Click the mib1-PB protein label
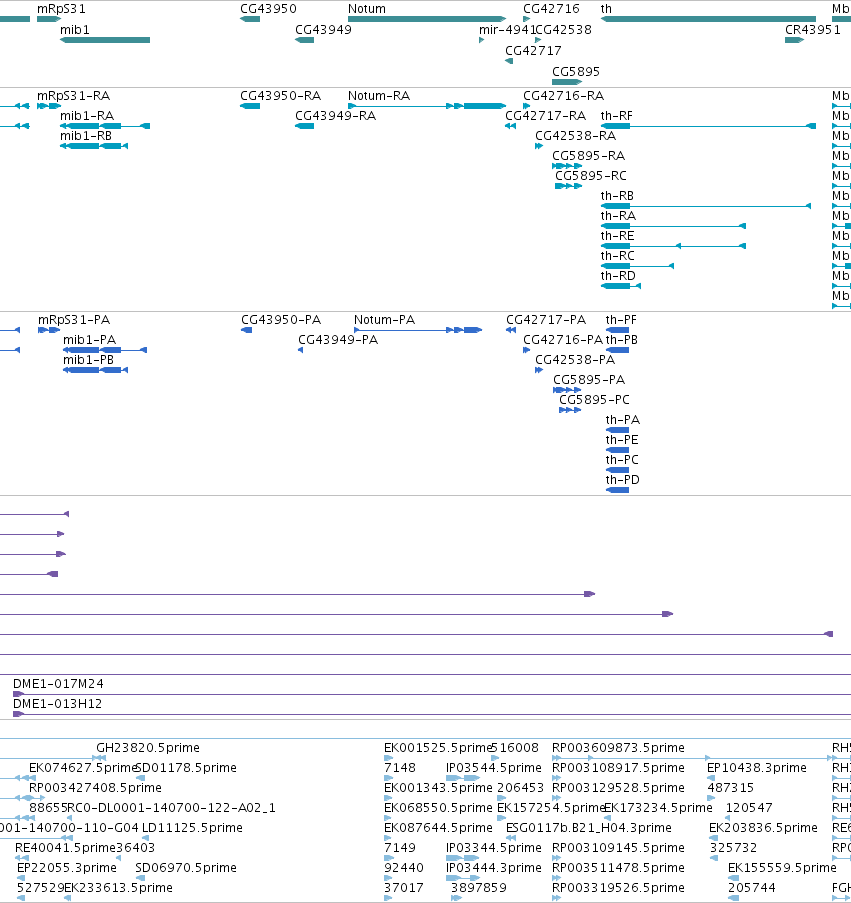851x903 pixels. [88, 360]
